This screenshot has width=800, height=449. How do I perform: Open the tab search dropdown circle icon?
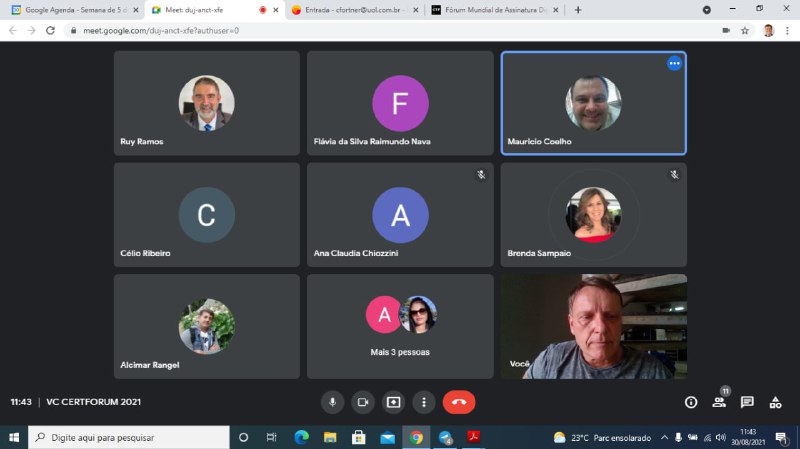click(707, 10)
